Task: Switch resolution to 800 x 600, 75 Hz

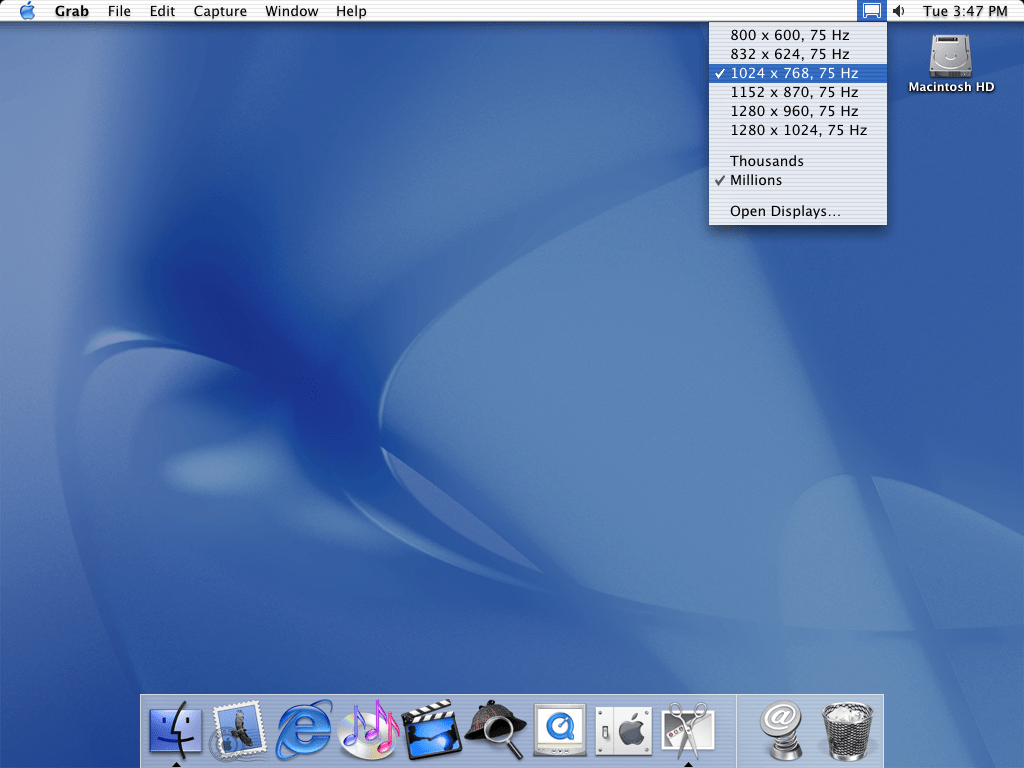Action: tap(789, 35)
